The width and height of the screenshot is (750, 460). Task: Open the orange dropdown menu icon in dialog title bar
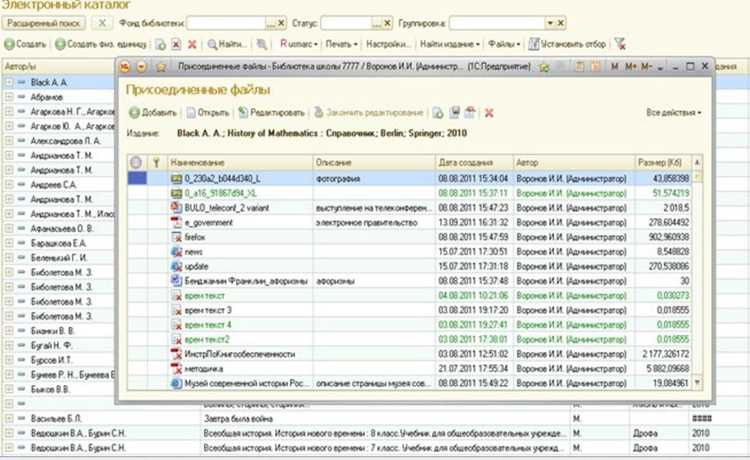point(142,67)
